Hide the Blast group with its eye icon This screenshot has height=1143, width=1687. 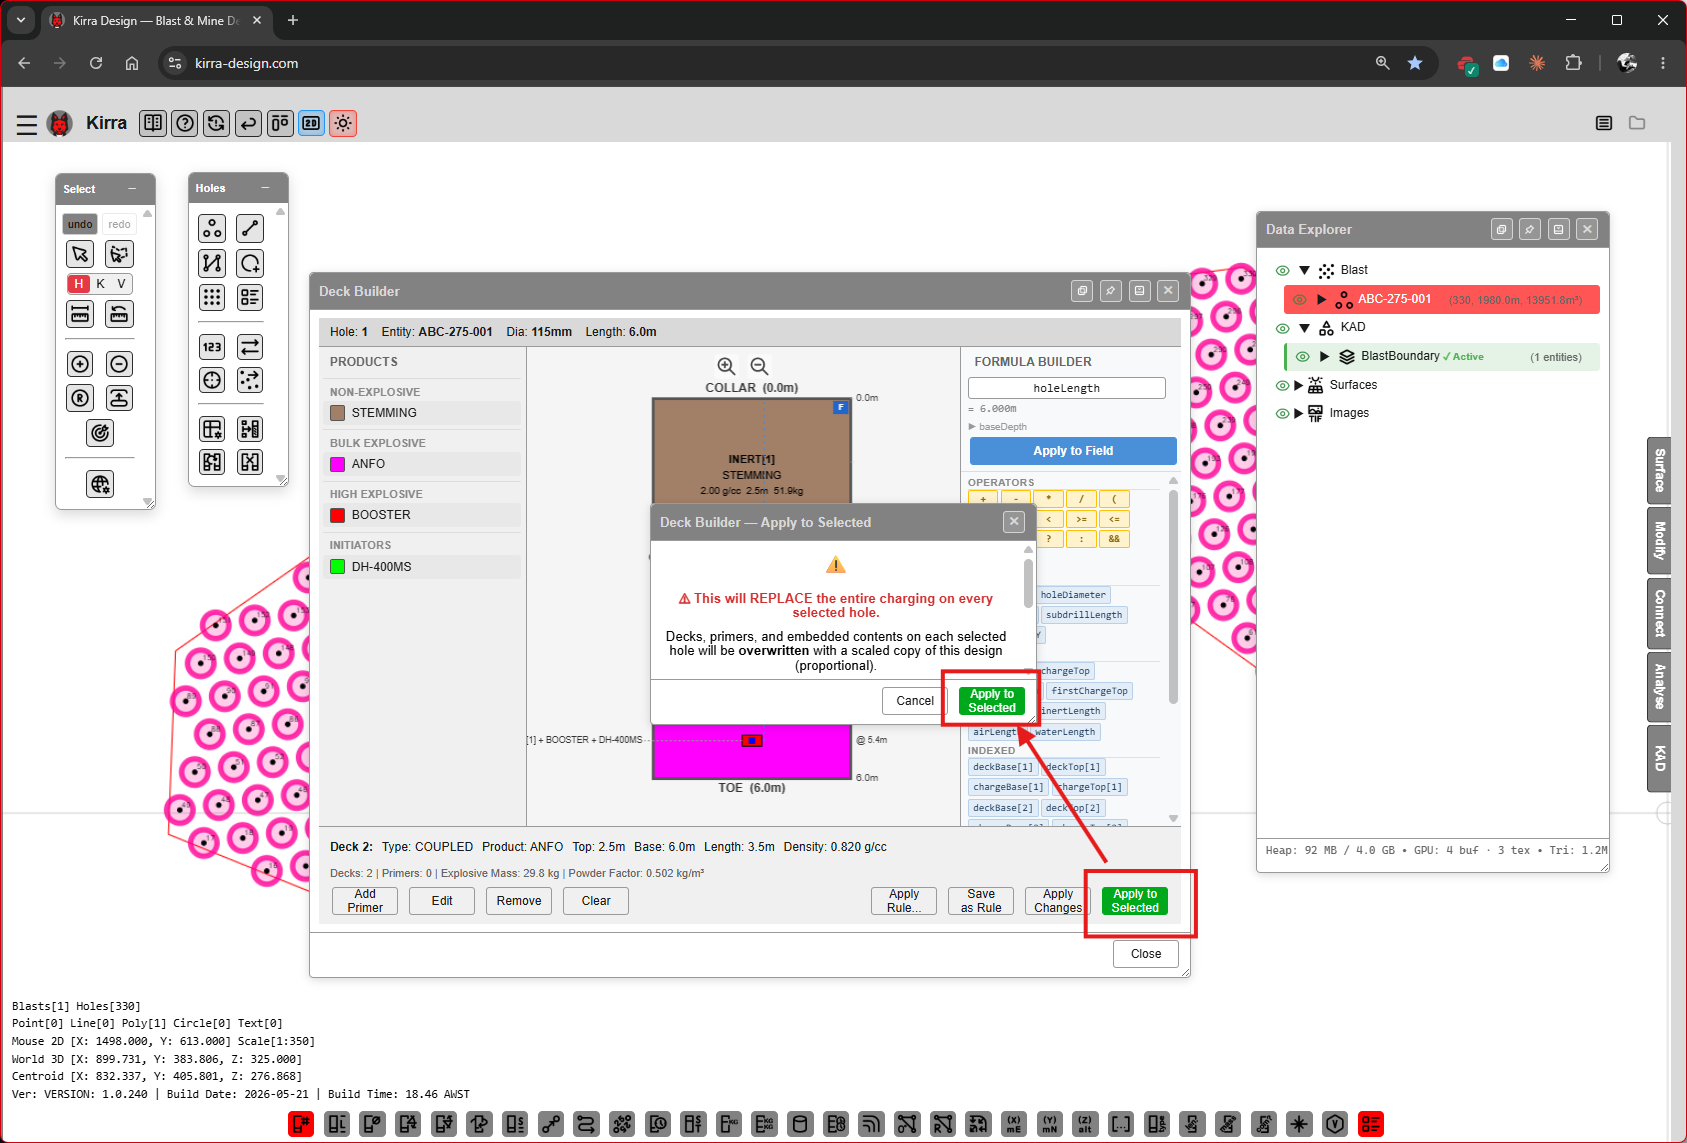click(1282, 270)
